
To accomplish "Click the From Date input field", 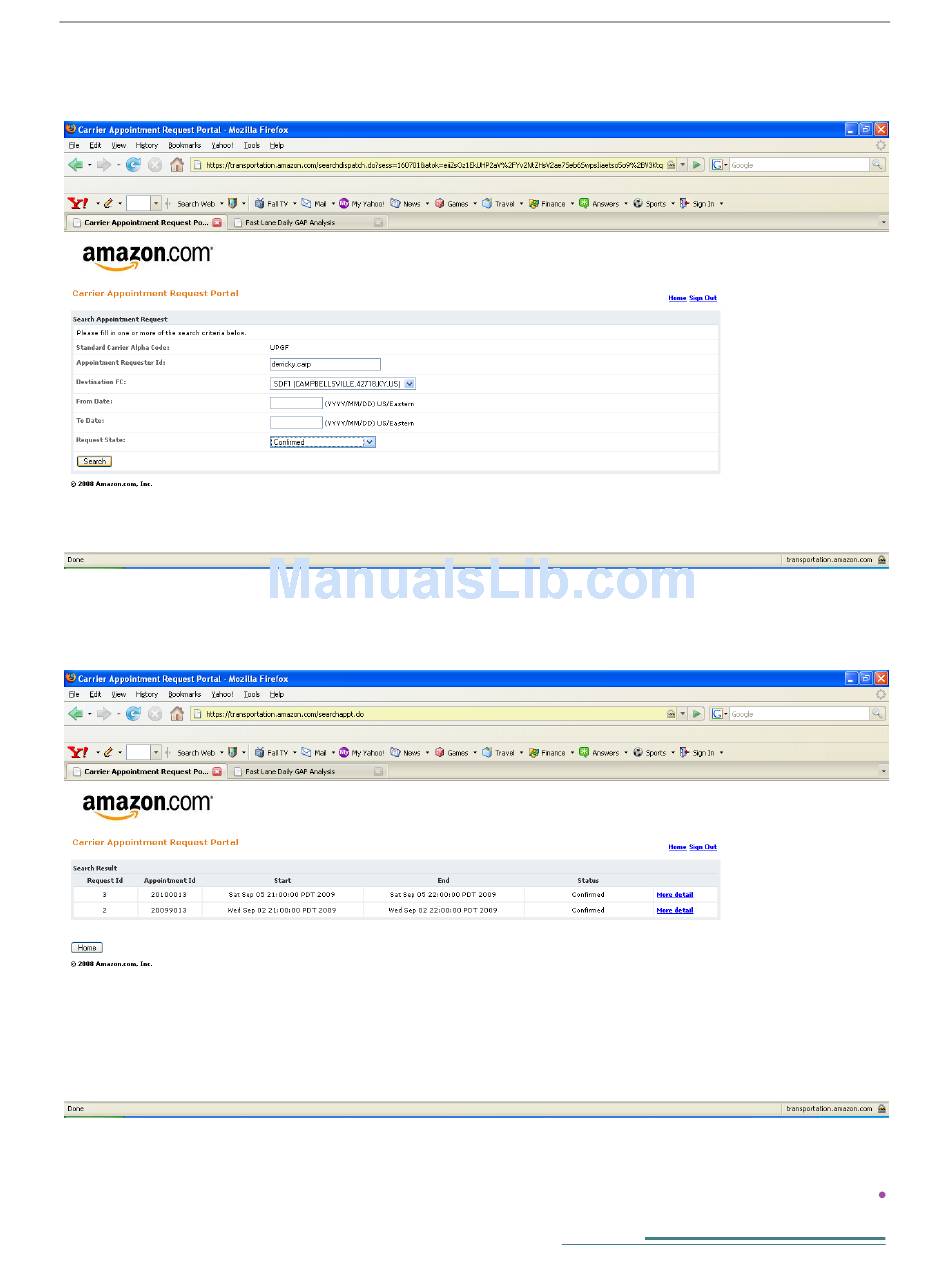I will (x=296, y=403).
